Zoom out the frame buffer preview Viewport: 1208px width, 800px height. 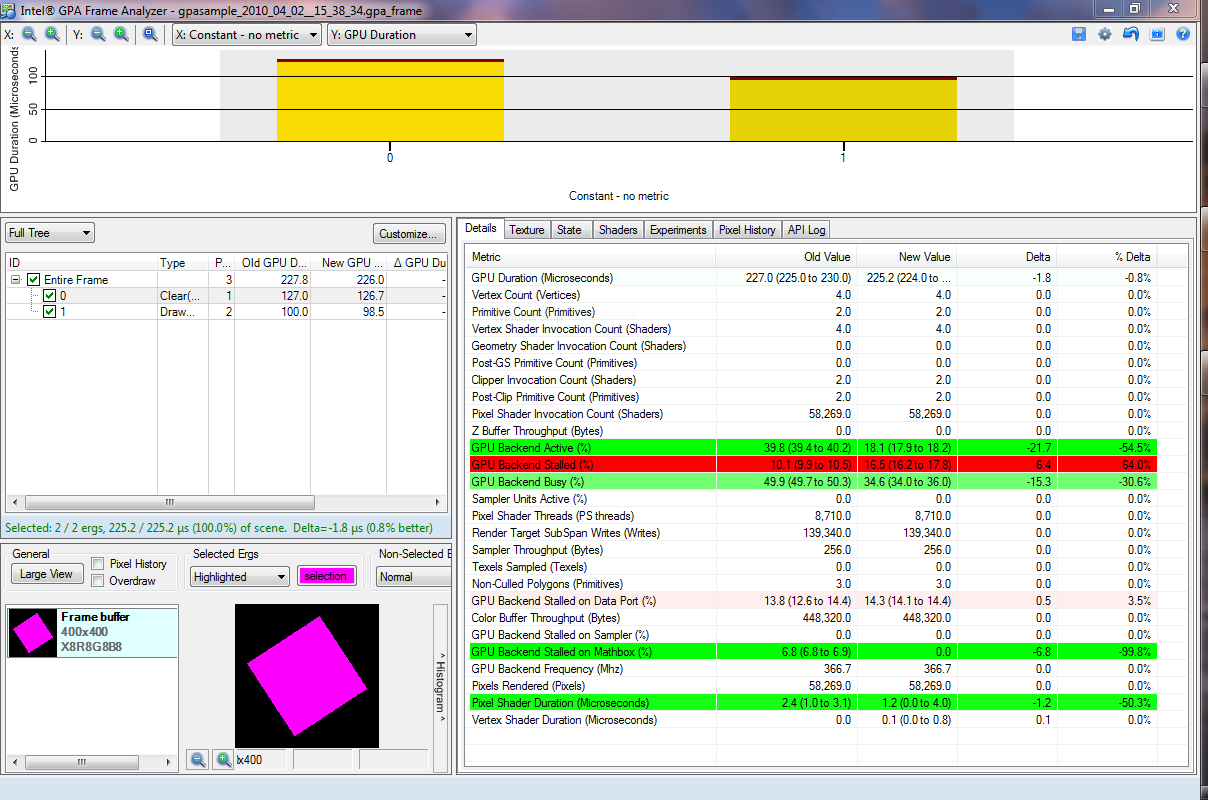click(x=197, y=759)
